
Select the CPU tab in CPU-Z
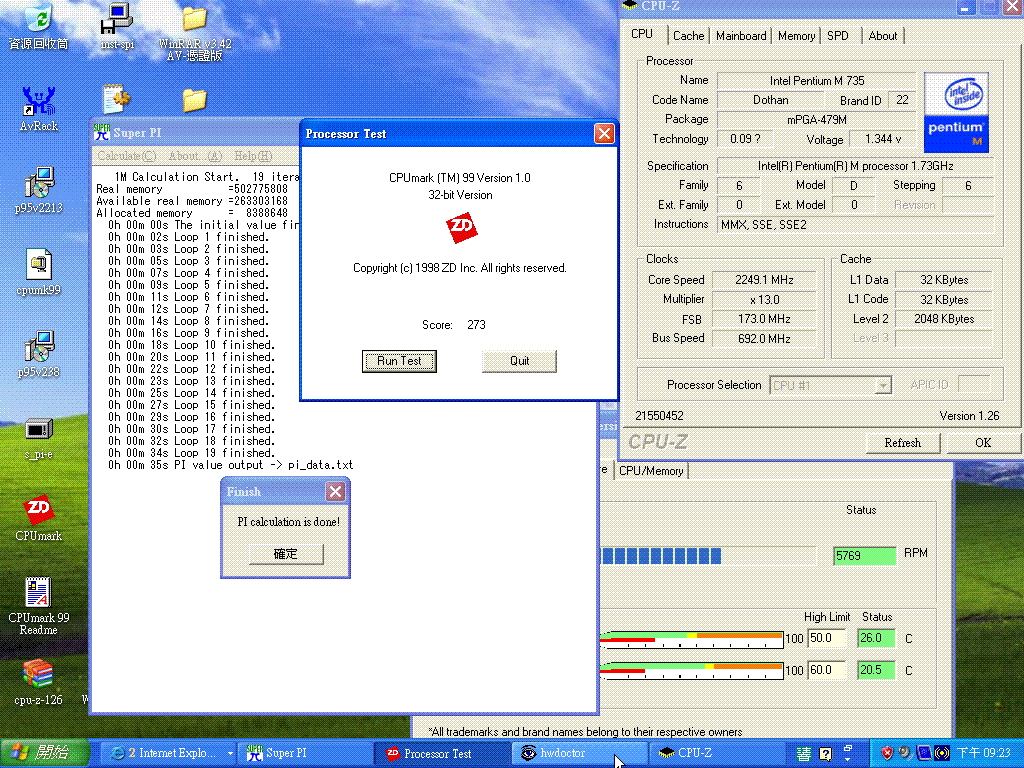click(642, 34)
